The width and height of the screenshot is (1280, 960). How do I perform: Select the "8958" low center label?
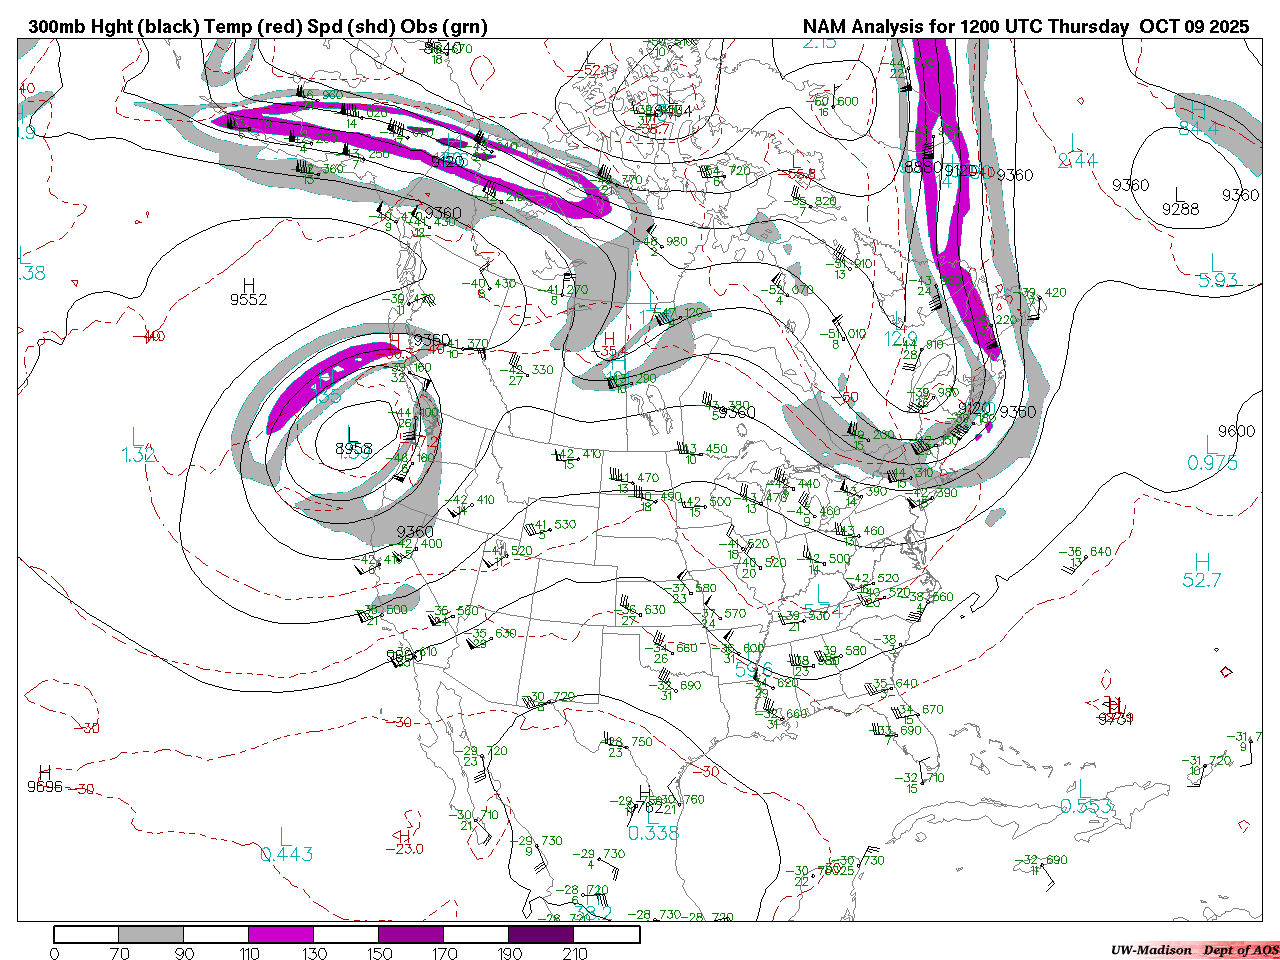[354, 450]
